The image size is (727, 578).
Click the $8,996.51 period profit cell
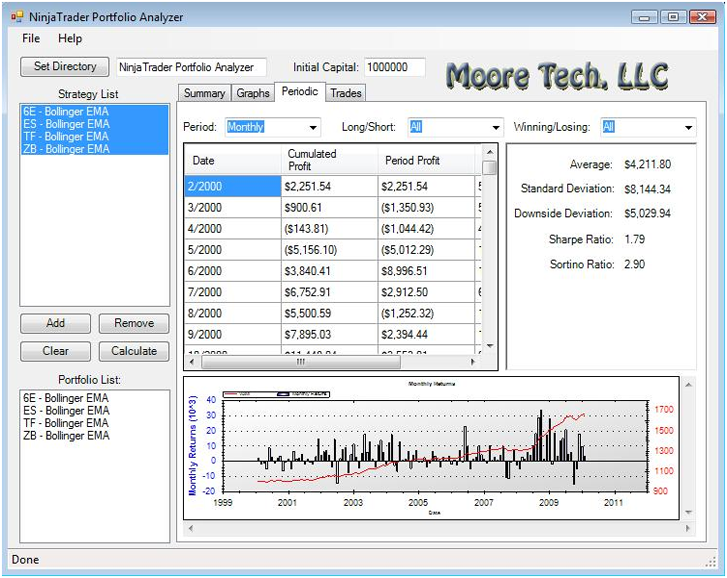427,271
